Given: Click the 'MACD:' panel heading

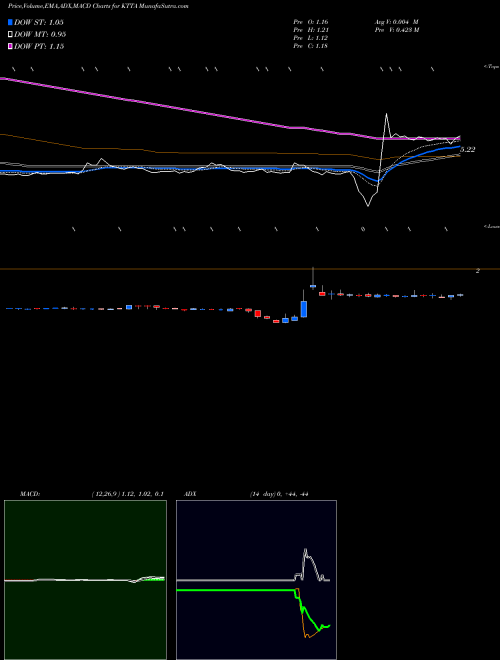Looking at the screenshot, I should pyautogui.click(x=30, y=494).
